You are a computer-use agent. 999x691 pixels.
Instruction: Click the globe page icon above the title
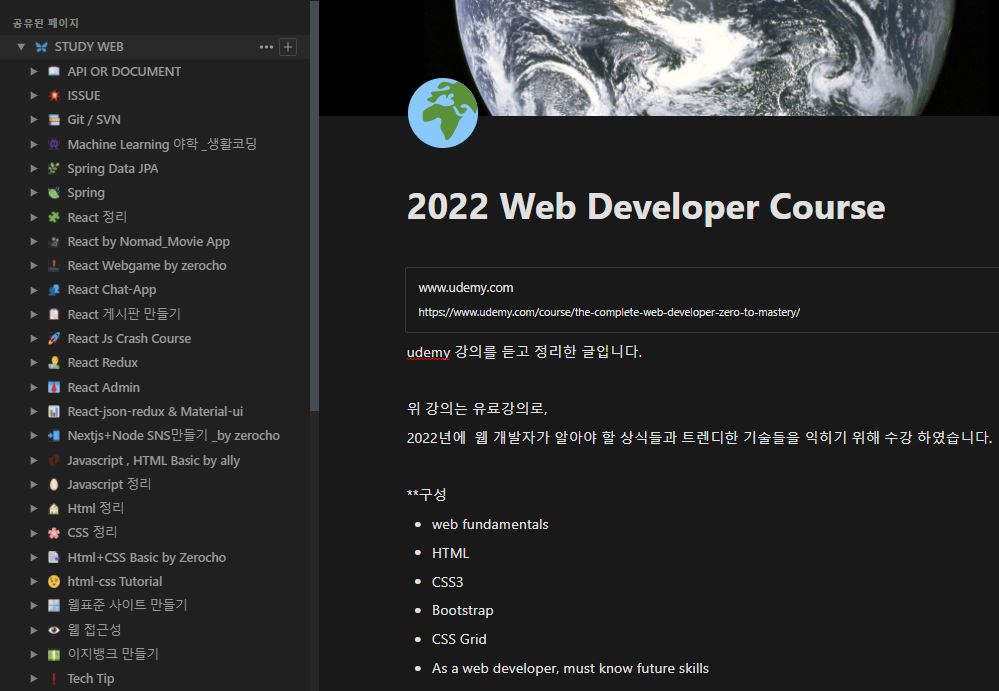click(443, 113)
